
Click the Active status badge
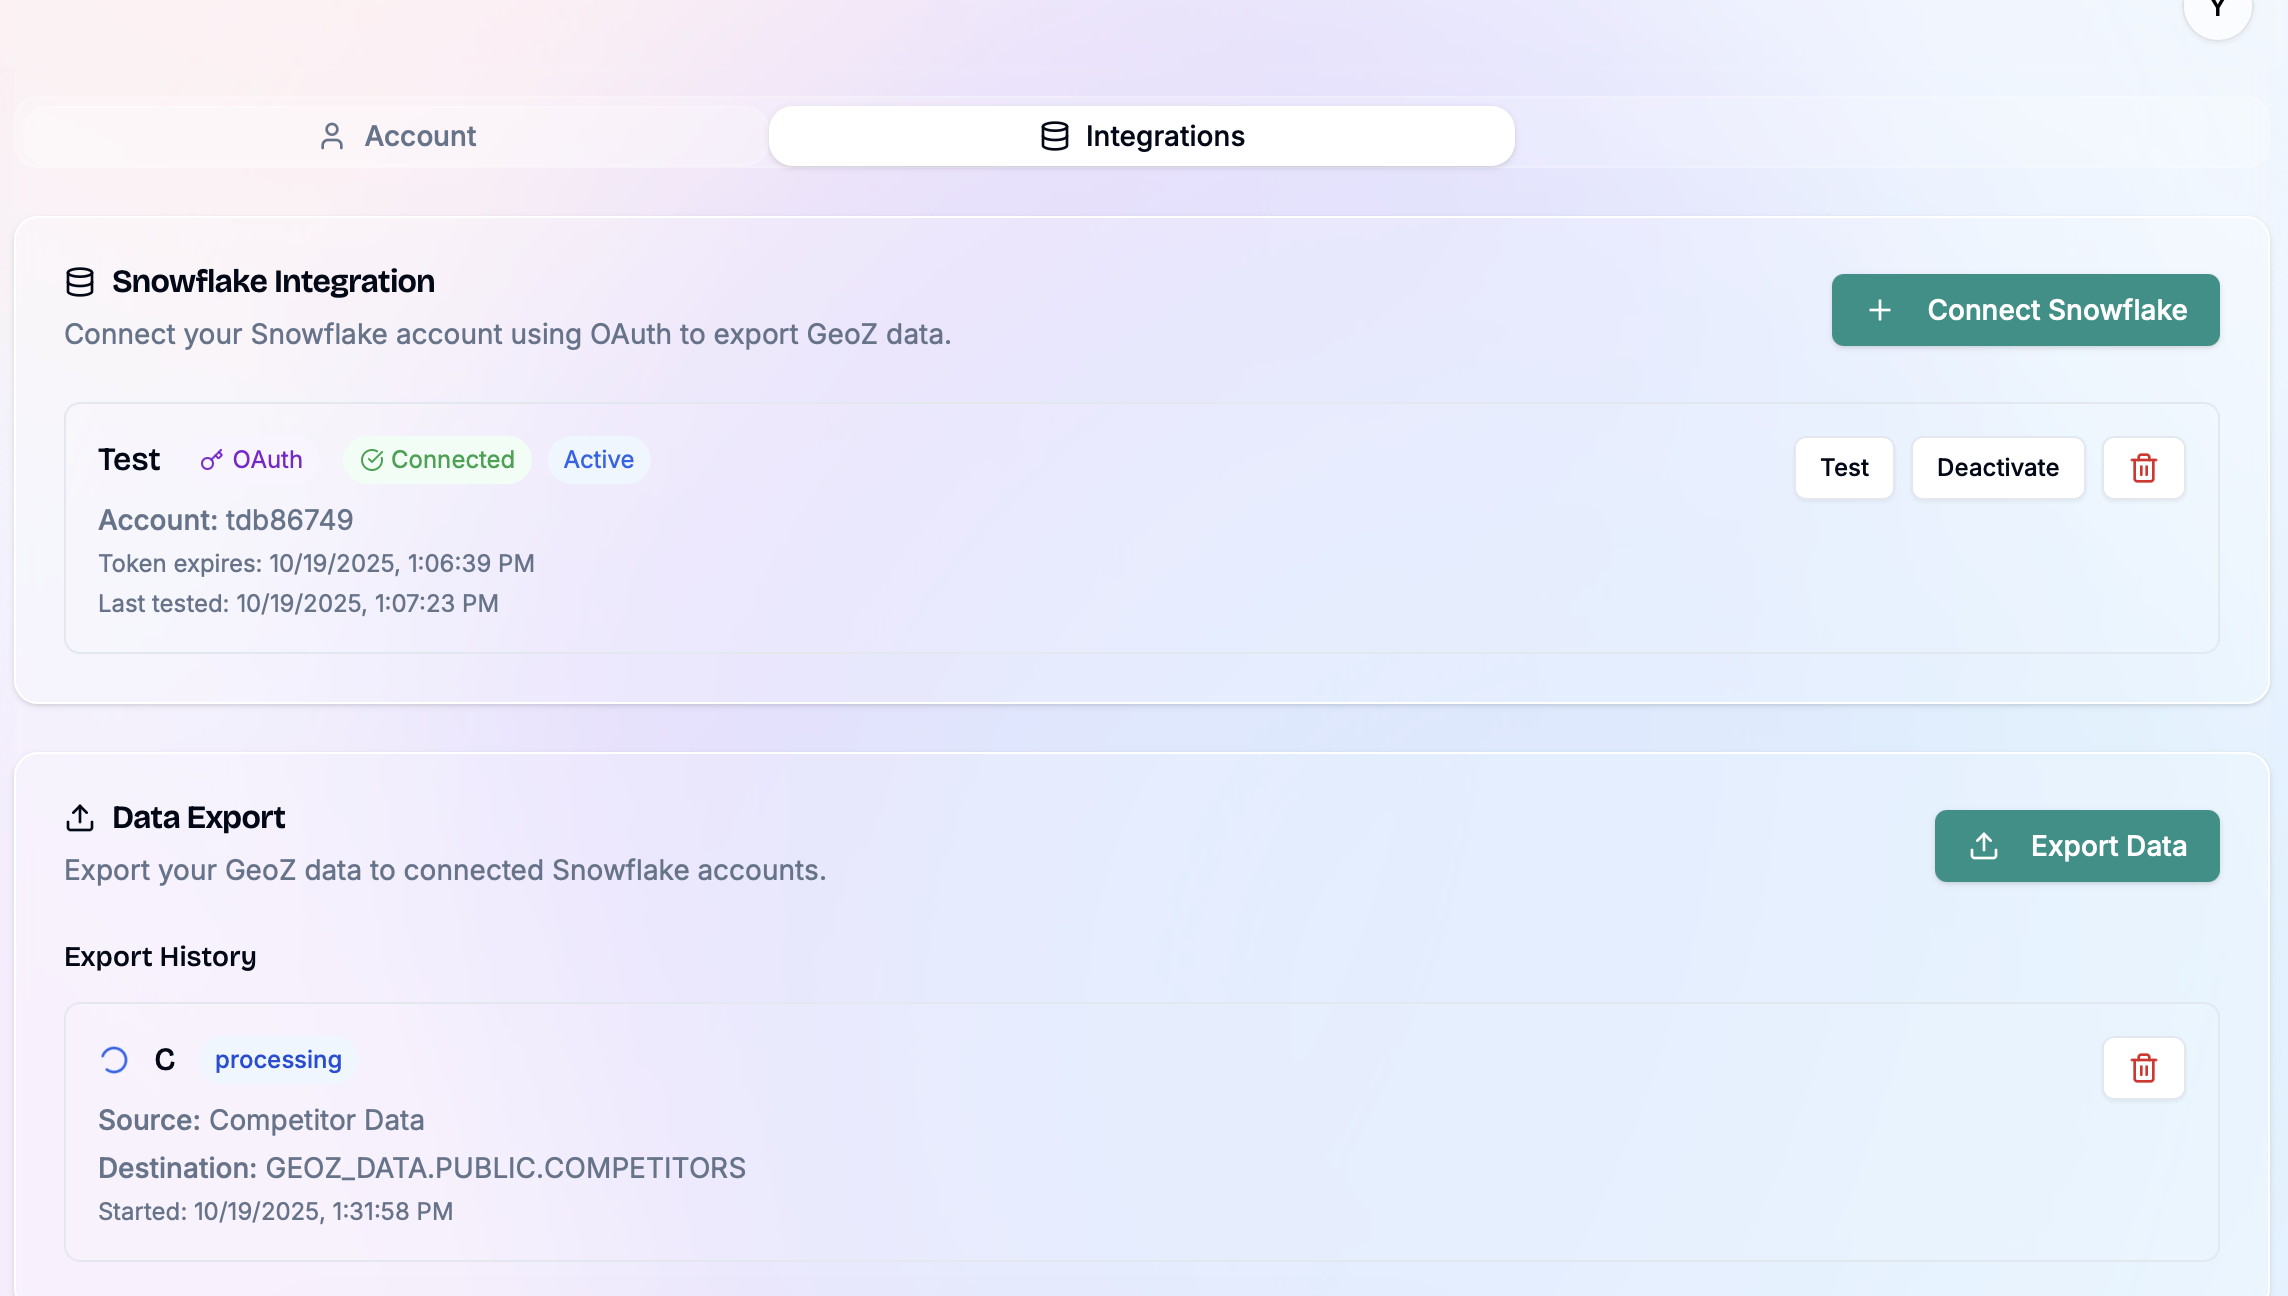(598, 460)
